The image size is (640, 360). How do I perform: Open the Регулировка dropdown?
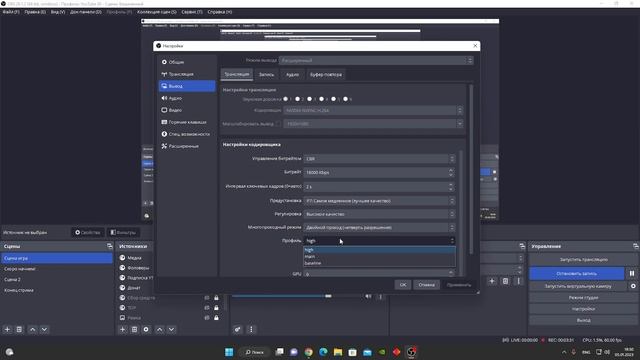(x=379, y=214)
